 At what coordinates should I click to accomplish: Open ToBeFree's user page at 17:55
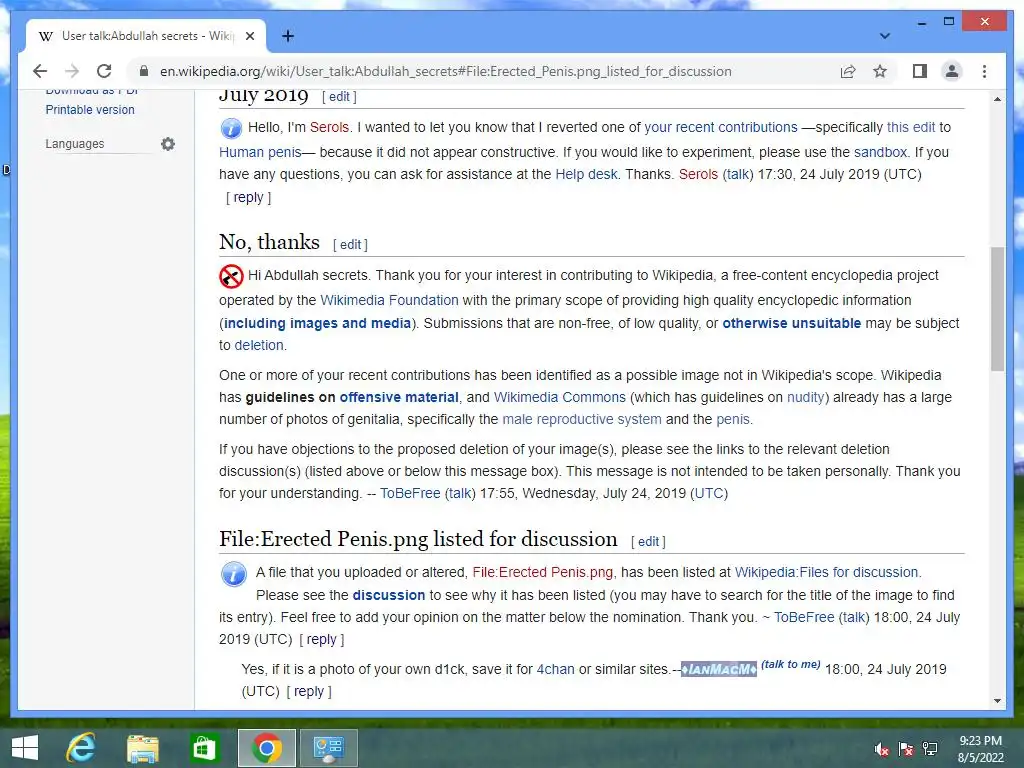click(x=410, y=494)
